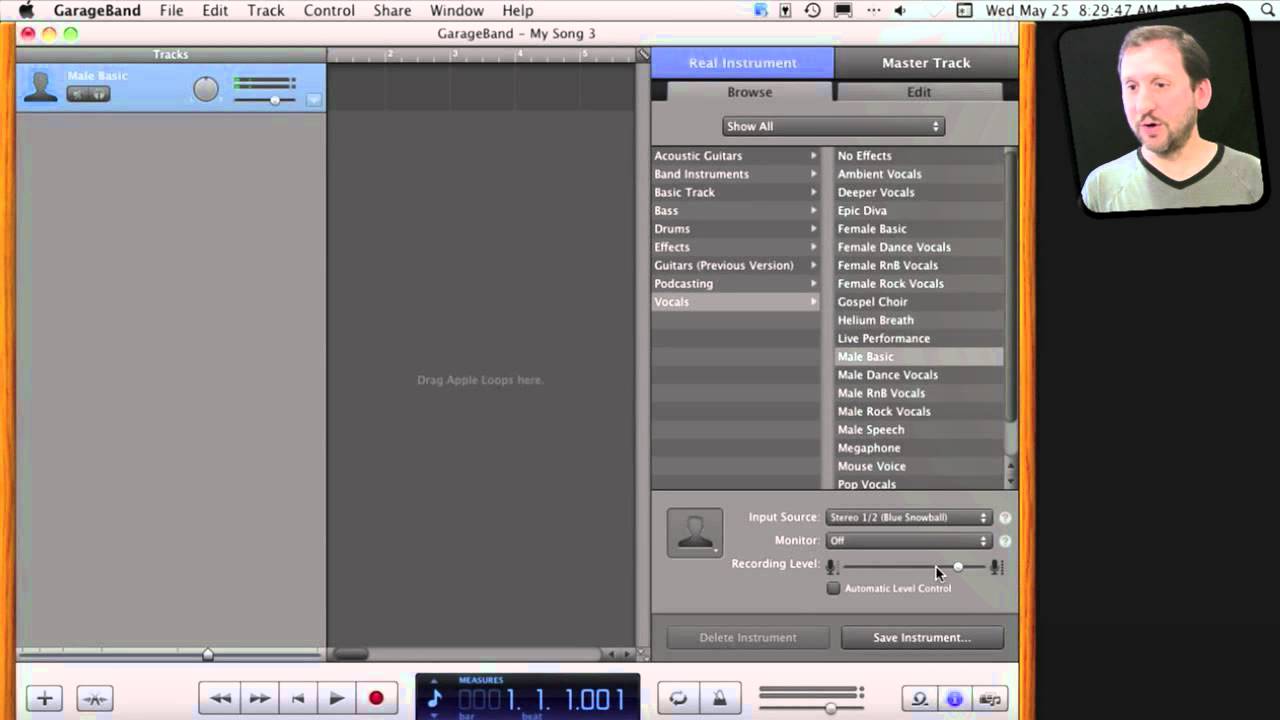Click the display icon in the menu bar
This screenshot has height=720, width=1280.
[x=843, y=10]
